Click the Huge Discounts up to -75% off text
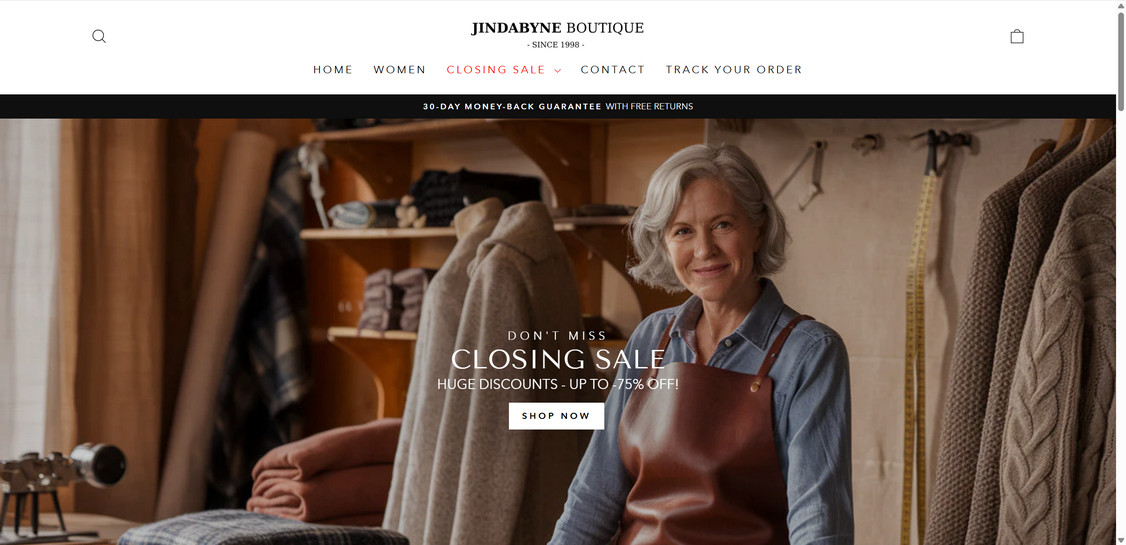1126x545 pixels. click(558, 384)
